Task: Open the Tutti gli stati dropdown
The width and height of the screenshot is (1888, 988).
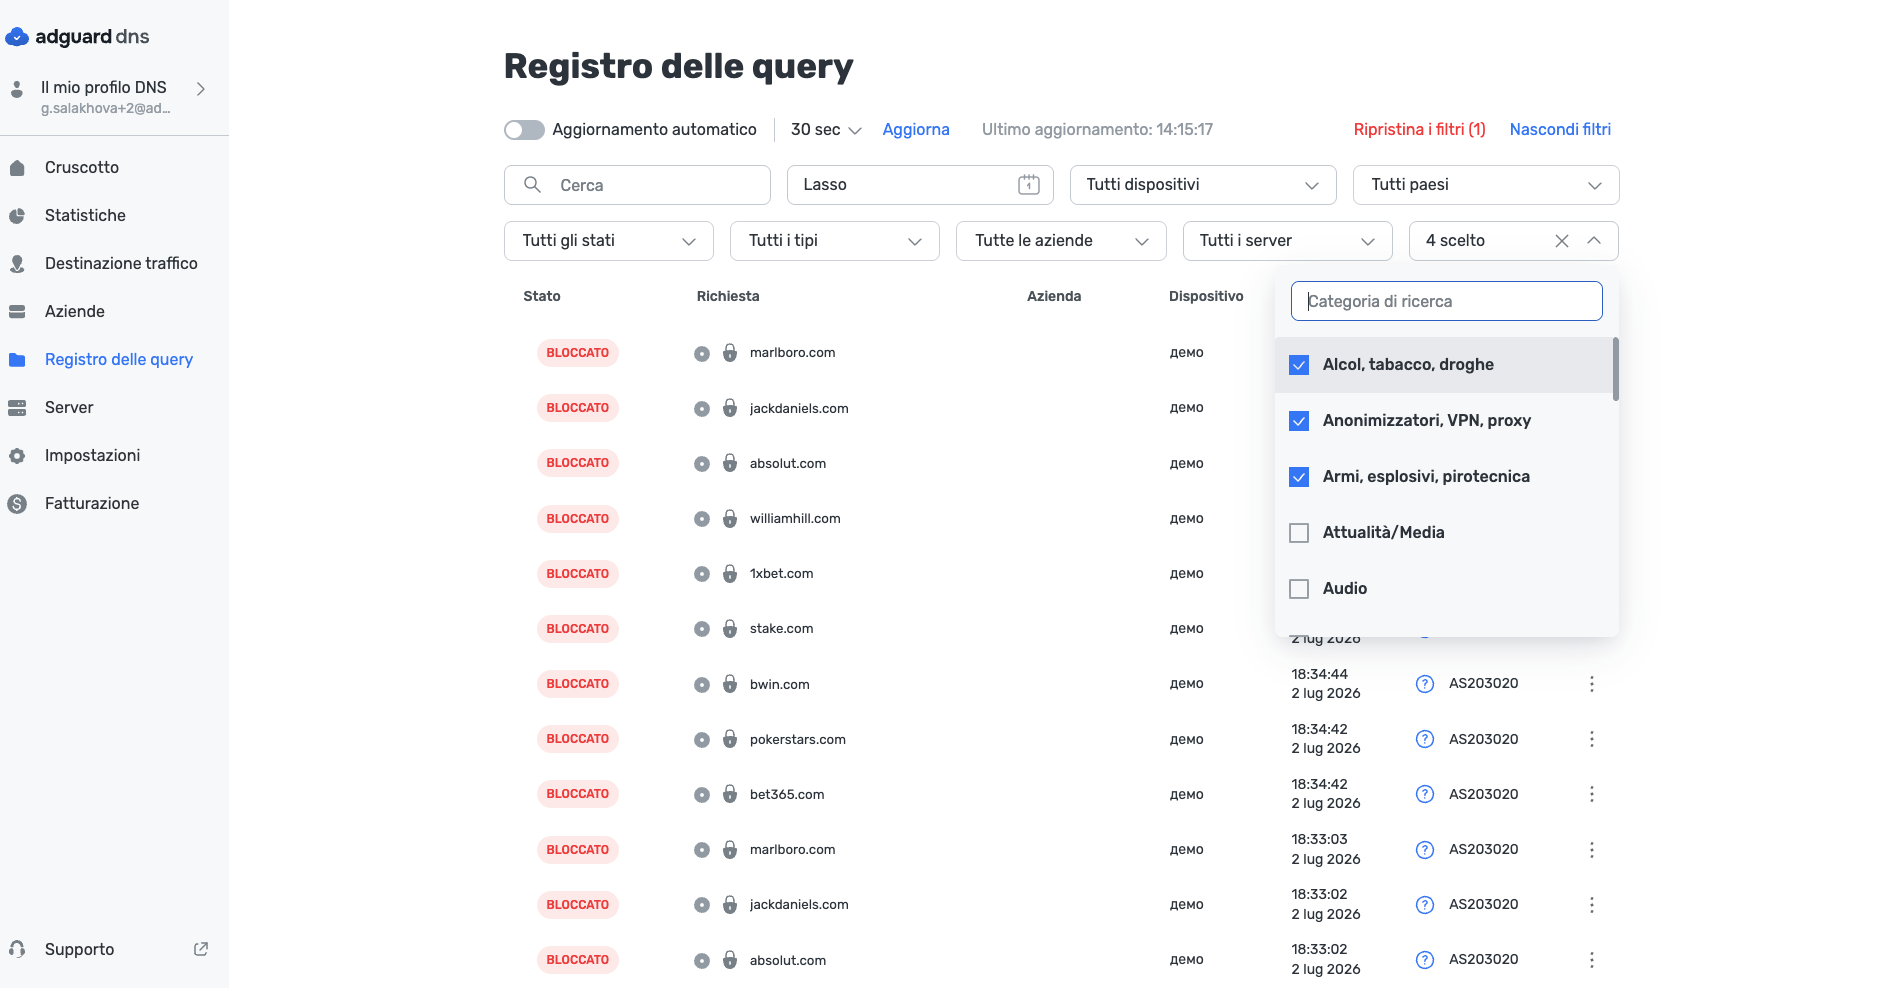Action: pos(609,241)
